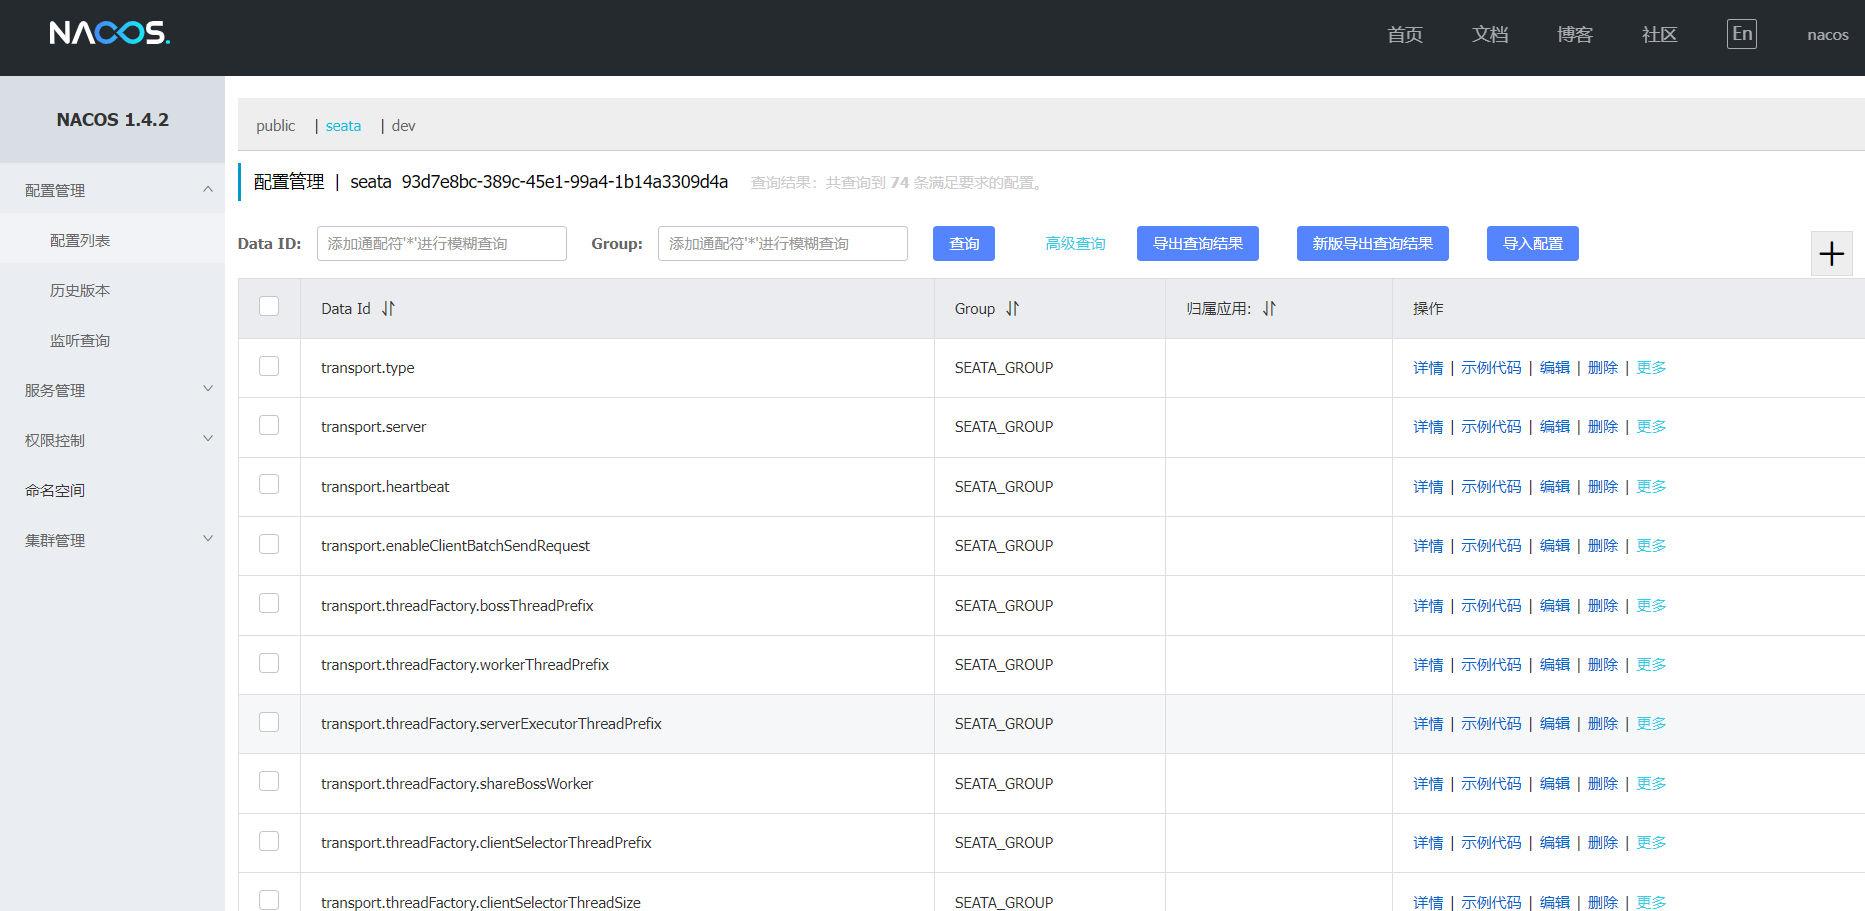This screenshot has height=911, width=1865.
Task: Click 删除 for the clientSelectorThreadPrefix row
Action: click(1603, 843)
